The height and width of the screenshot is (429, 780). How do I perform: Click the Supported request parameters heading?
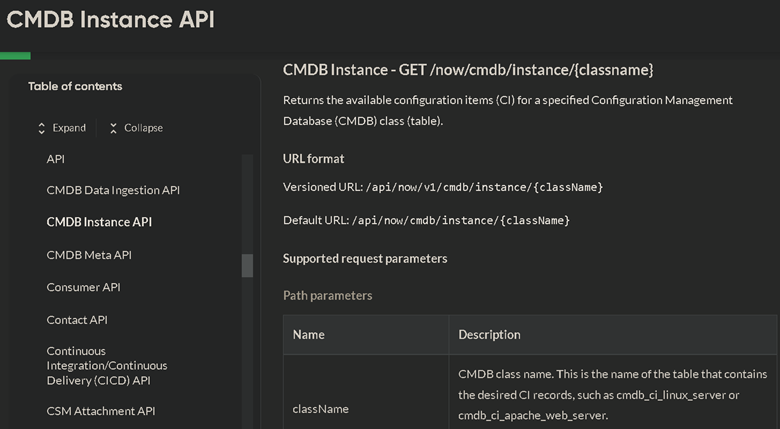pyautogui.click(x=365, y=259)
